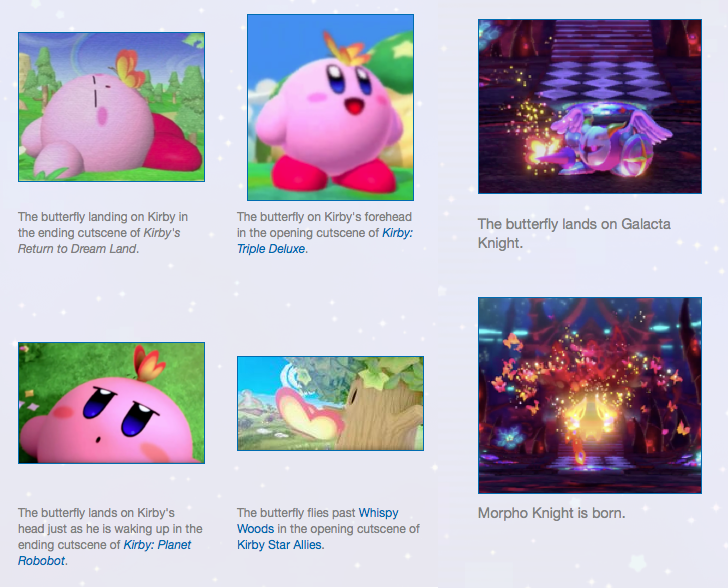View the Galacta Knight butterfly image

tap(590, 106)
